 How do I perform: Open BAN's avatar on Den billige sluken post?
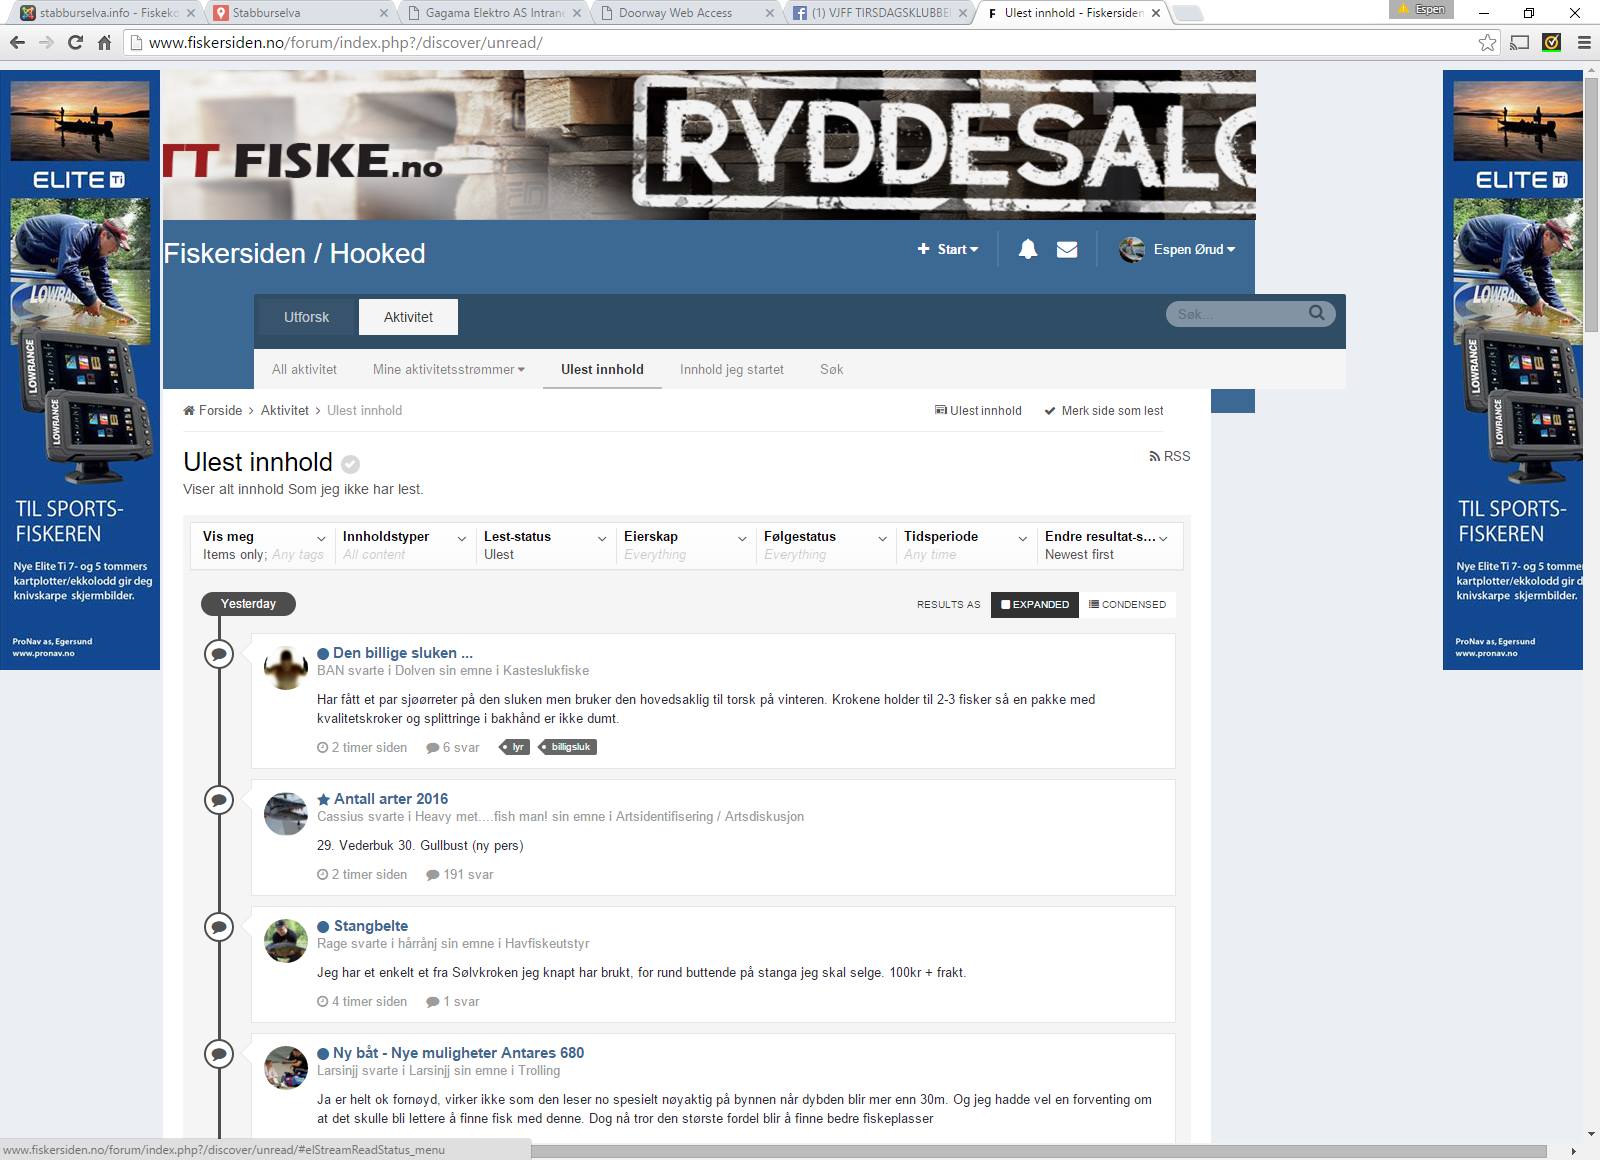[285, 667]
